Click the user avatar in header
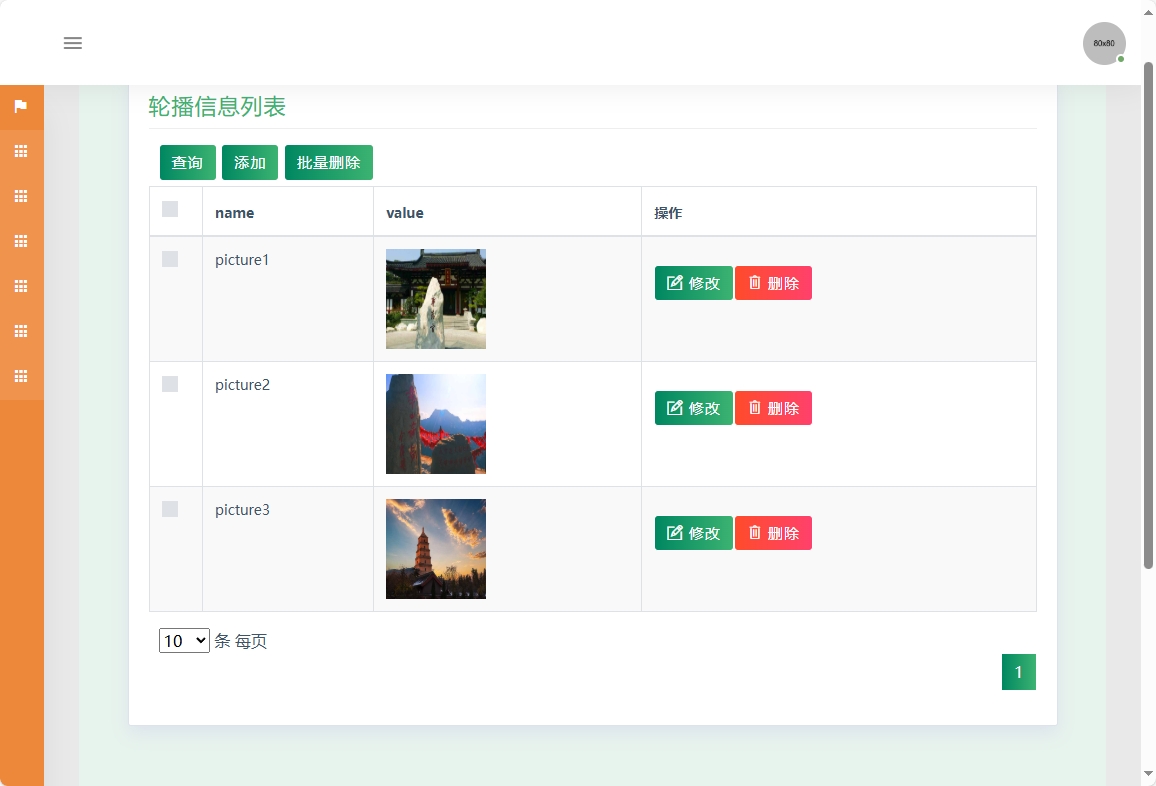This screenshot has height=786, width=1156. tap(1104, 44)
